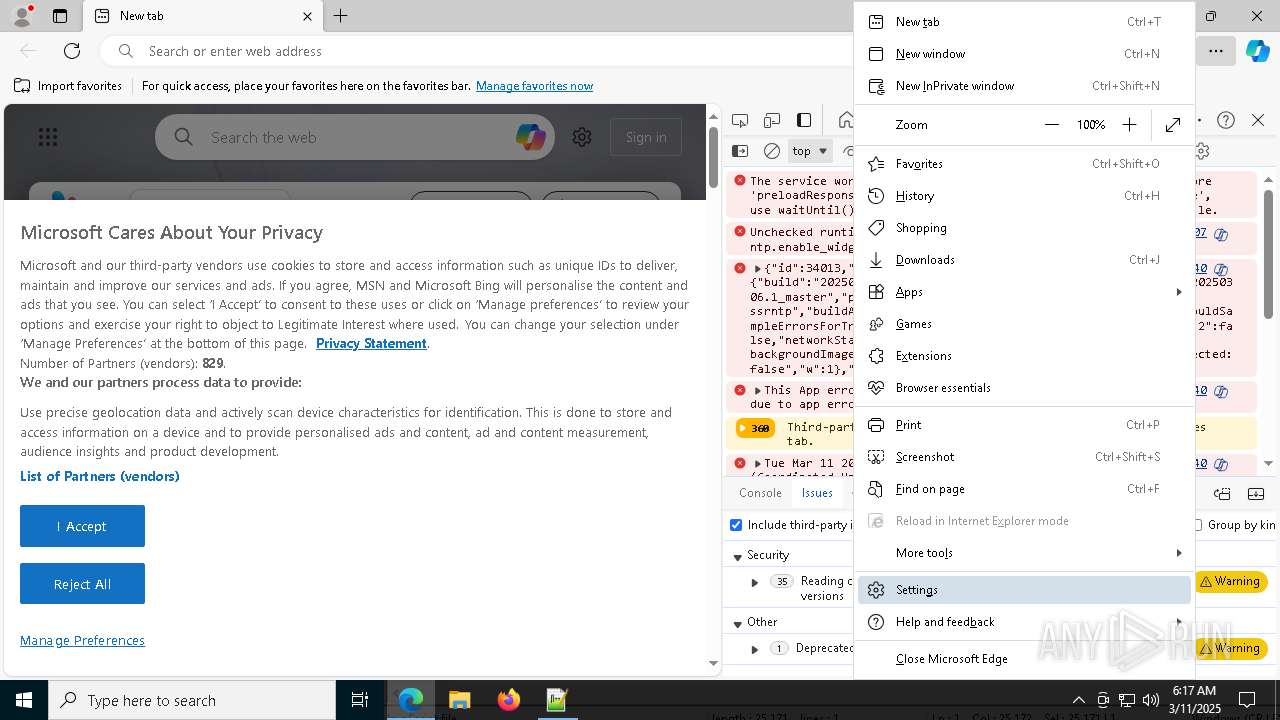Enter full screen via the zoom row arrow icon
Screen dimensions: 1280x720
tap(1173, 125)
